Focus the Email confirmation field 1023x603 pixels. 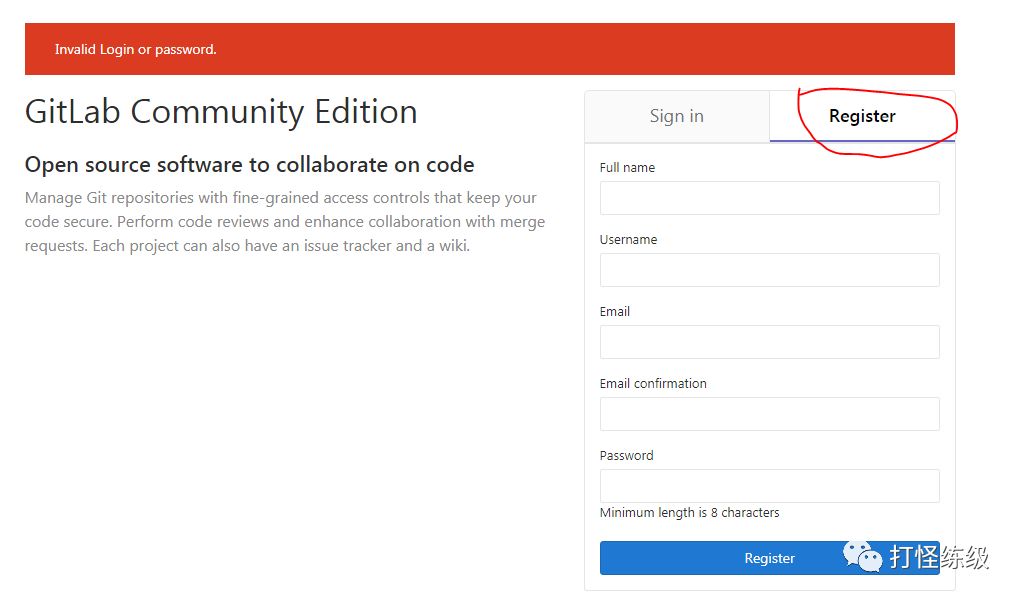pos(769,414)
